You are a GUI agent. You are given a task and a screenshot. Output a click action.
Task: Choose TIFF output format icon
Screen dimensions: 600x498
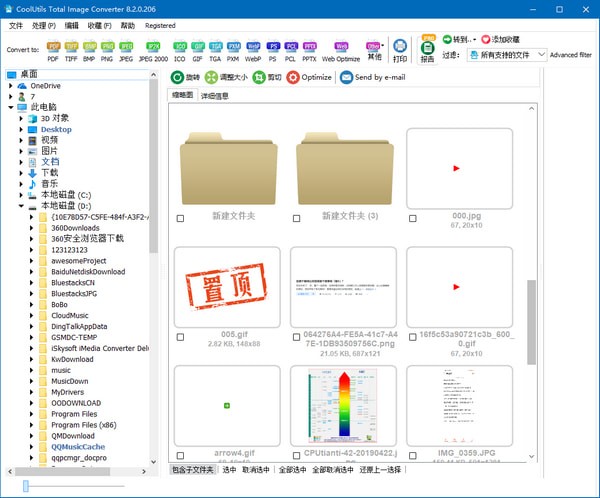point(71,48)
